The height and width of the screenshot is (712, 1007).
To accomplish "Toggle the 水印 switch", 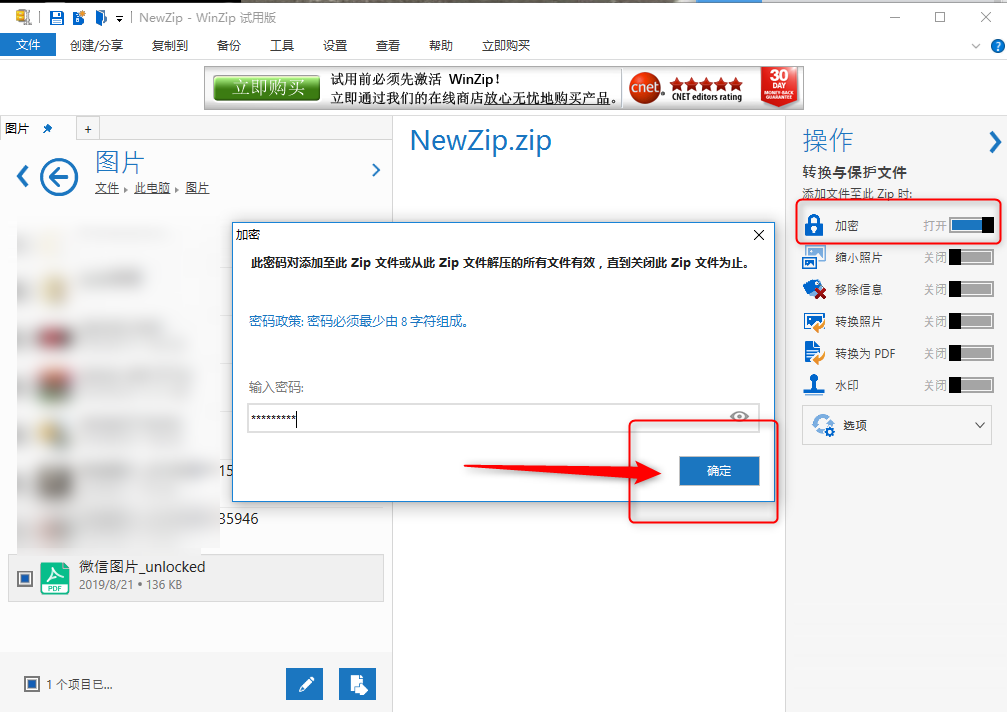I will (x=972, y=385).
